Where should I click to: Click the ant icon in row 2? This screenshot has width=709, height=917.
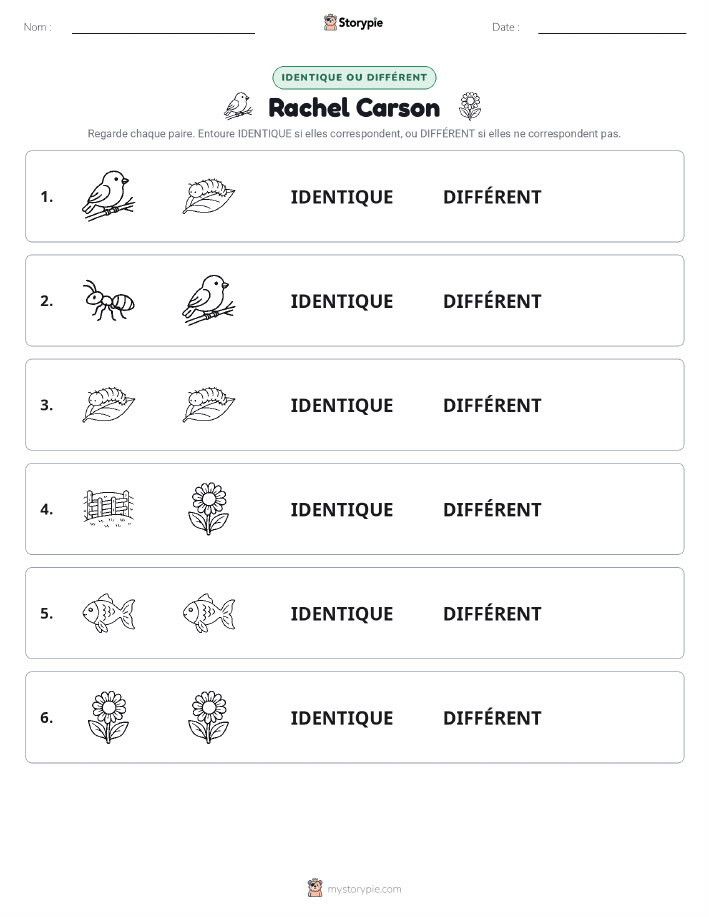point(108,300)
